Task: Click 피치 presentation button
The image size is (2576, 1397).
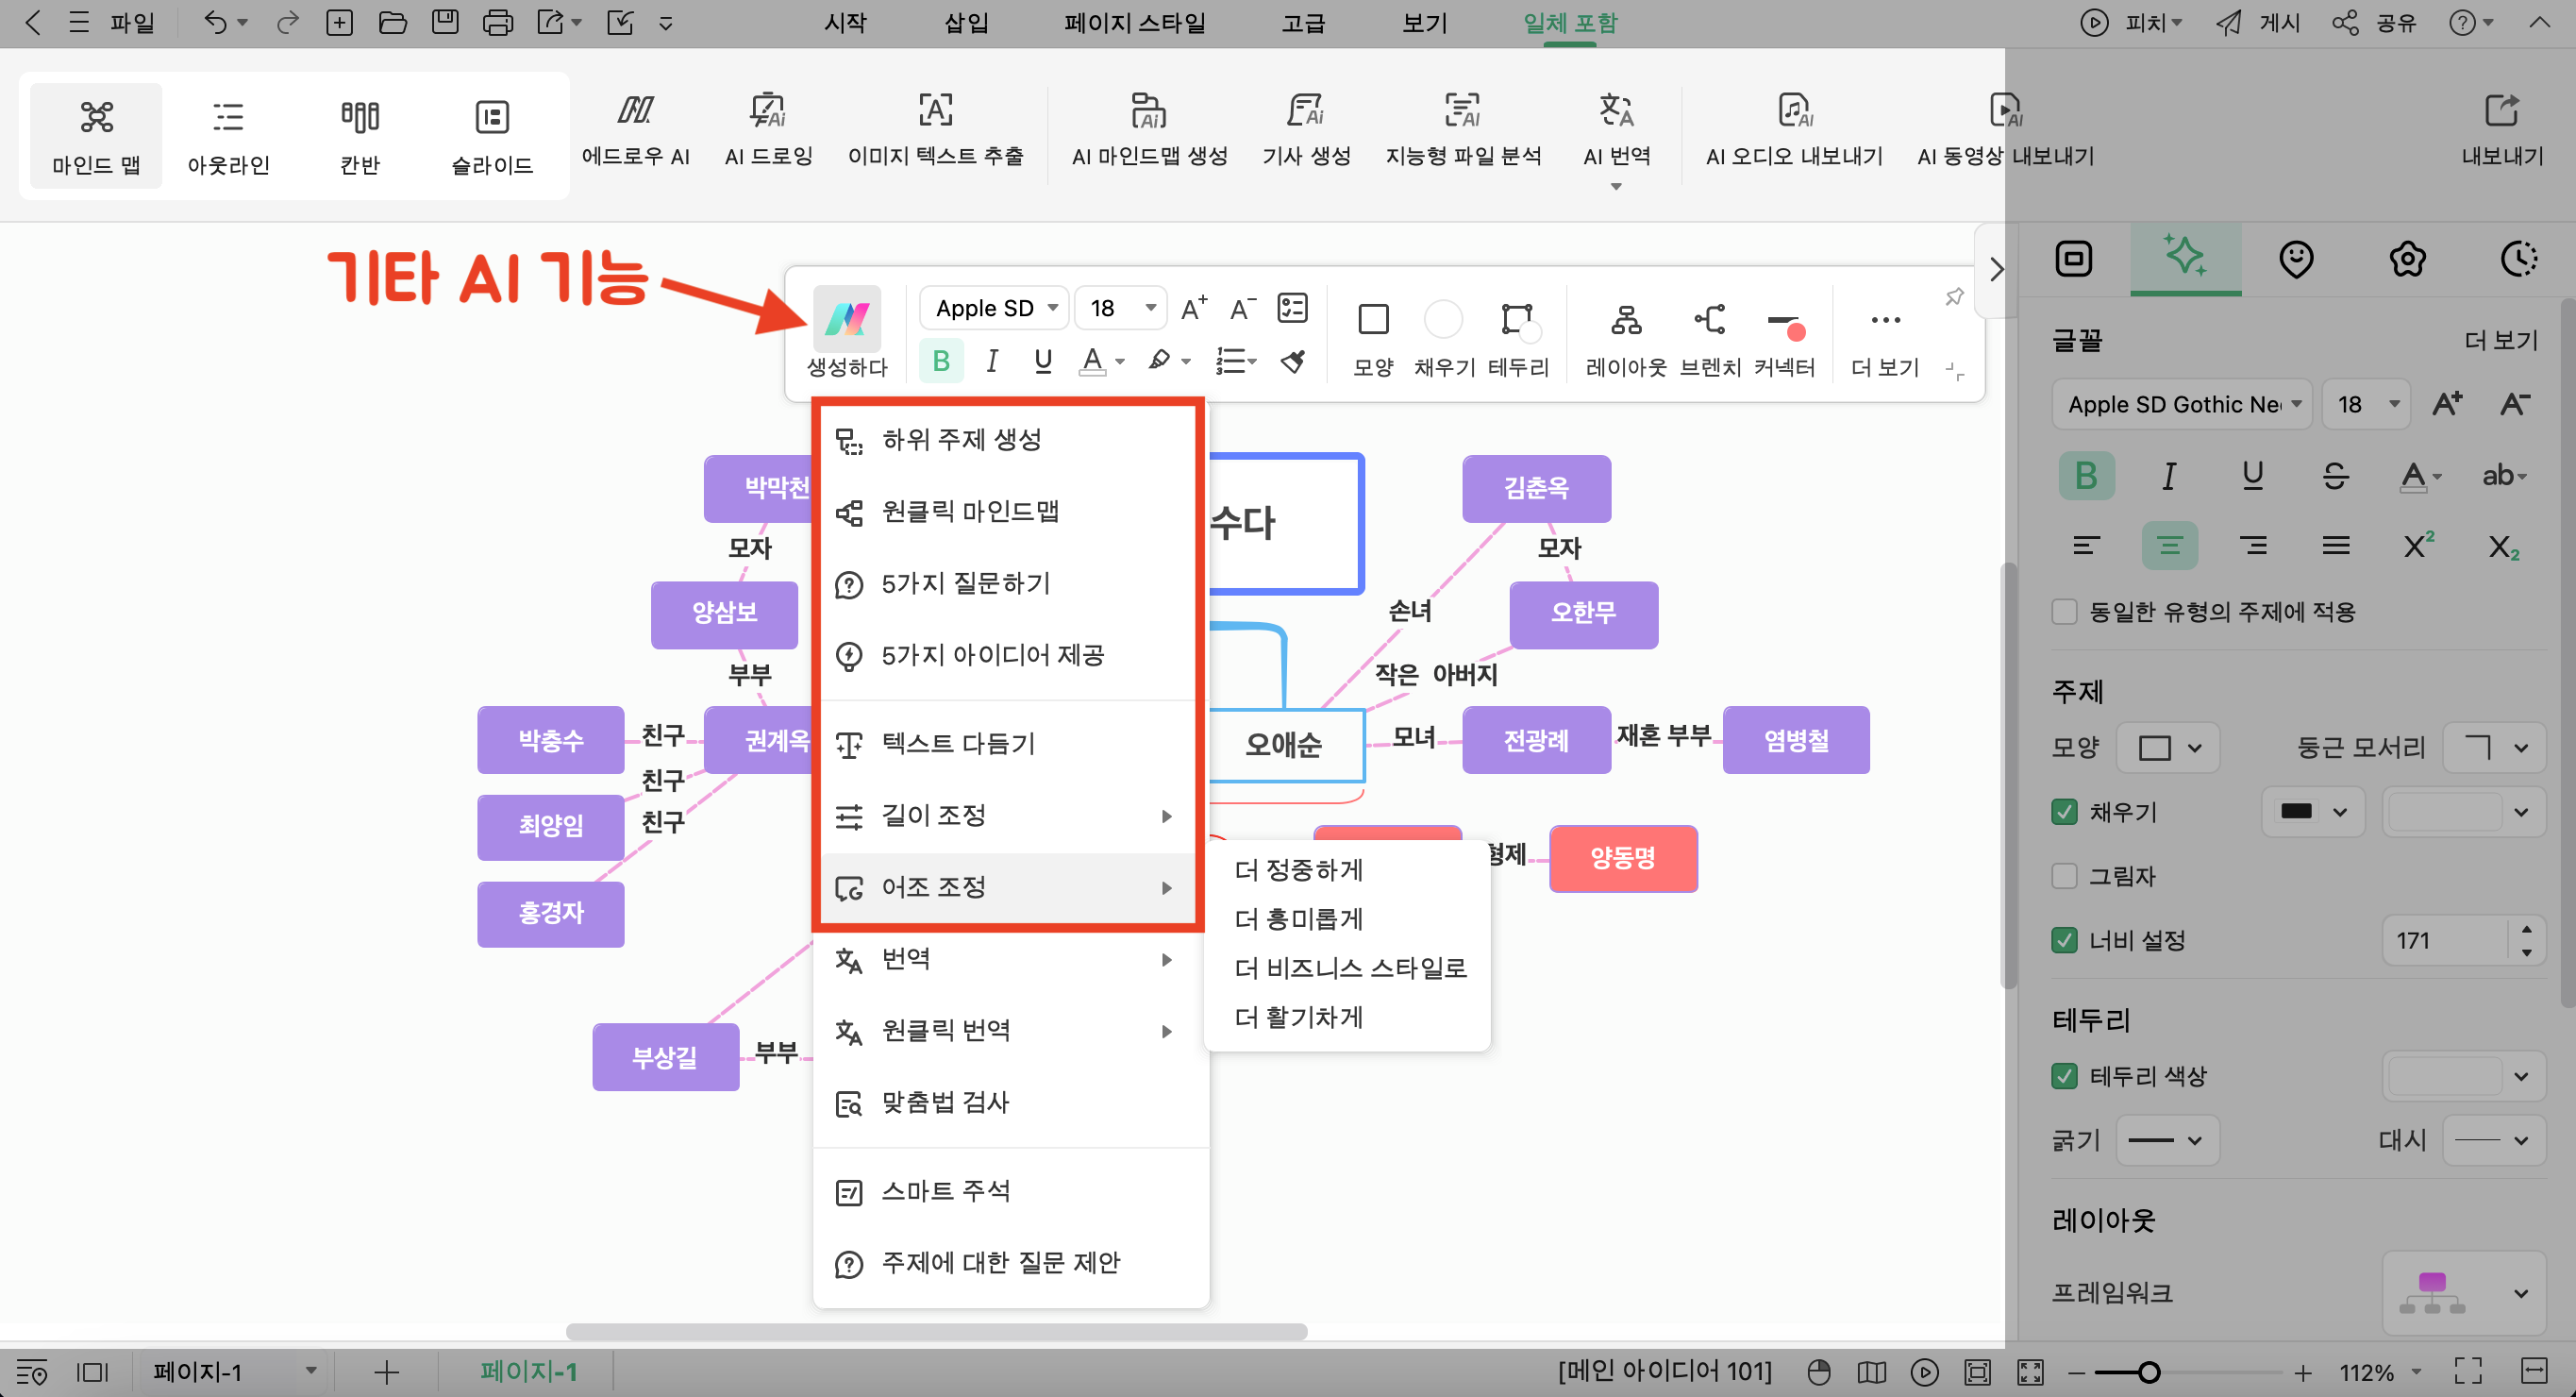Action: point(2131,22)
